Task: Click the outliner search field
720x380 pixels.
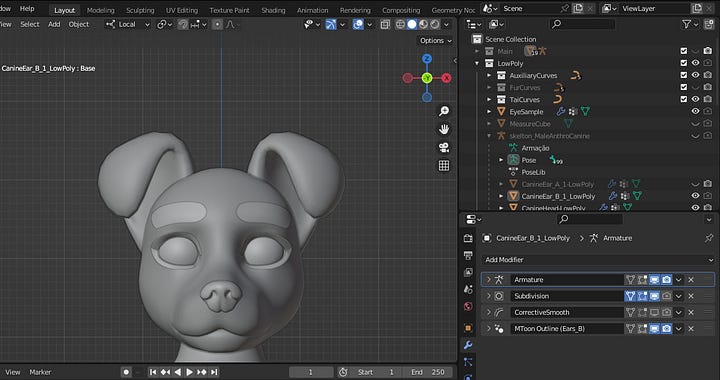Action: click(x=582, y=24)
